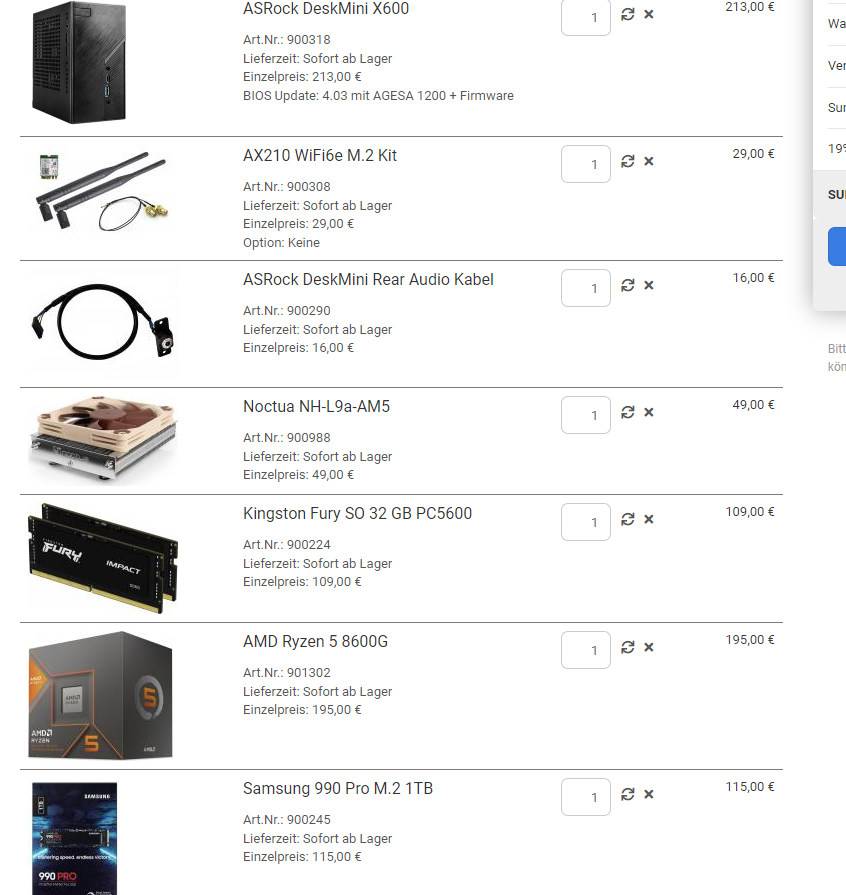The height and width of the screenshot is (895, 846).
Task: Remove Noctua NH-L9a-AM5 cooler
Action: tap(648, 412)
